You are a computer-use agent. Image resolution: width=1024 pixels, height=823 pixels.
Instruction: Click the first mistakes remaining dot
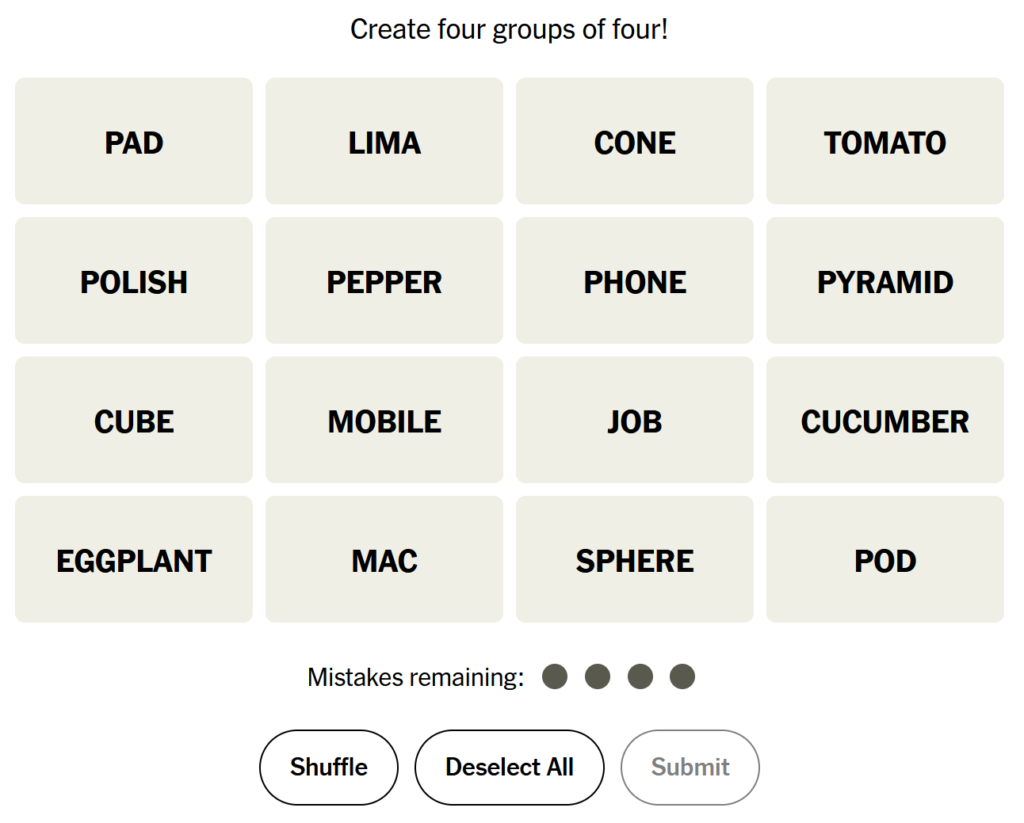click(555, 677)
